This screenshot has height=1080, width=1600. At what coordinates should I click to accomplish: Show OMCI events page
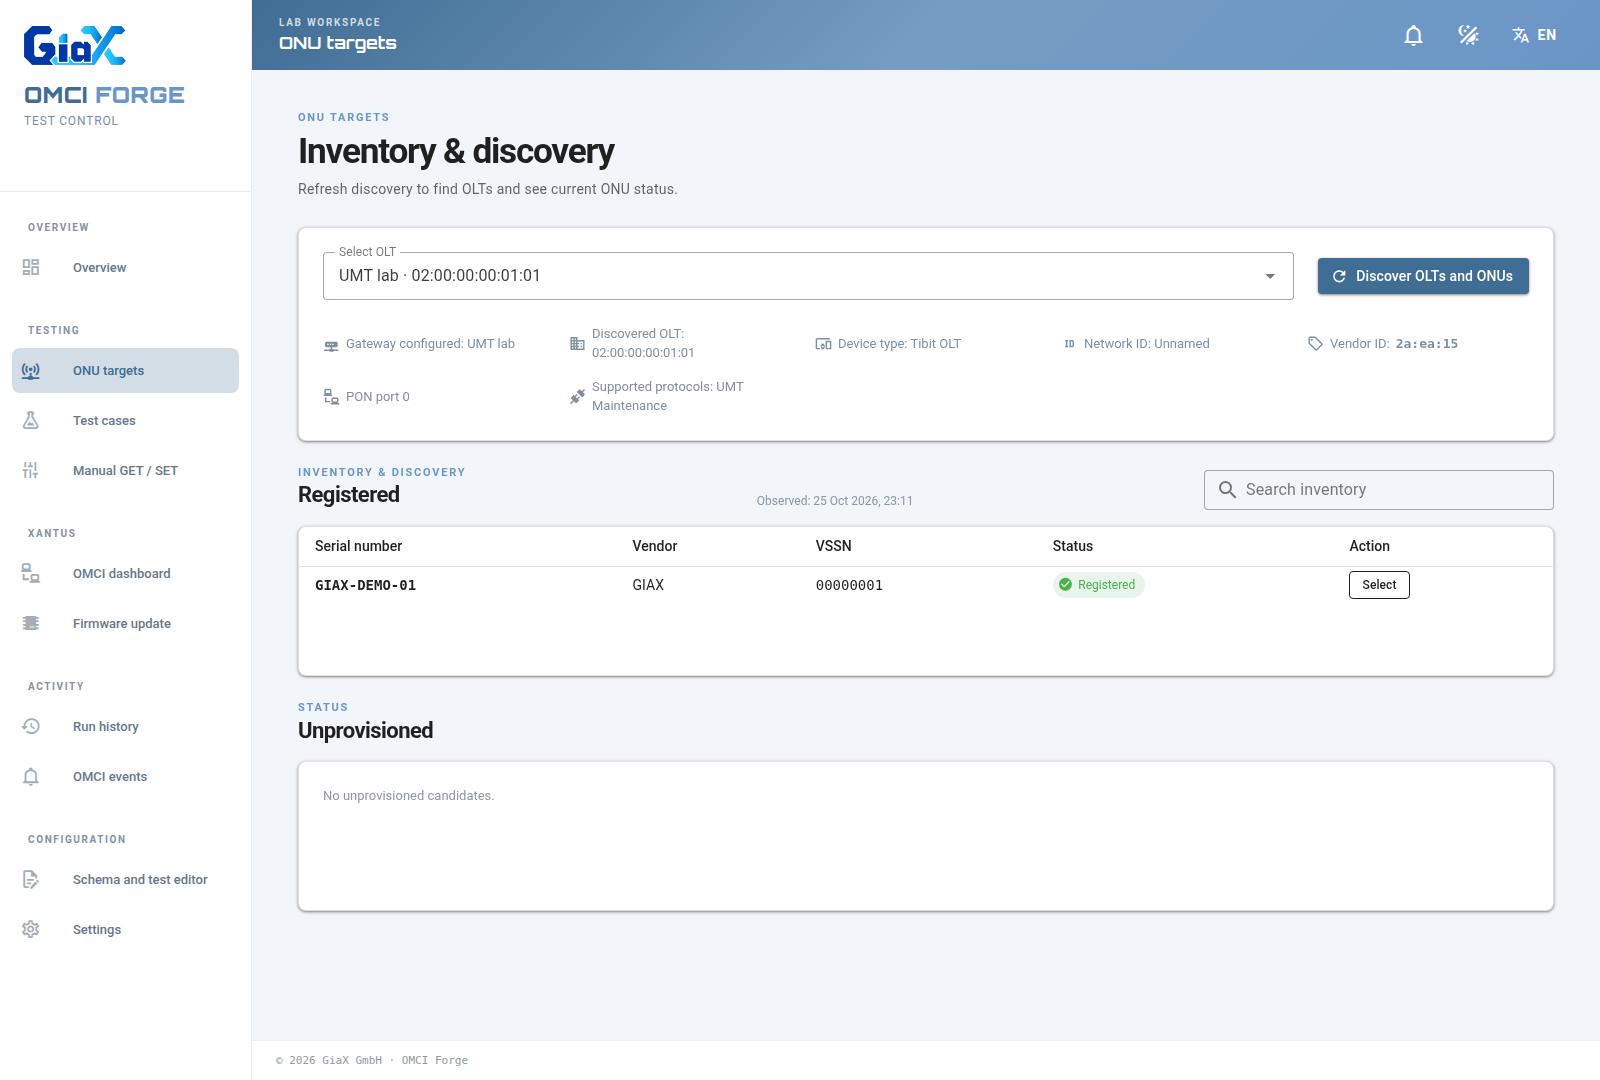[126, 776]
